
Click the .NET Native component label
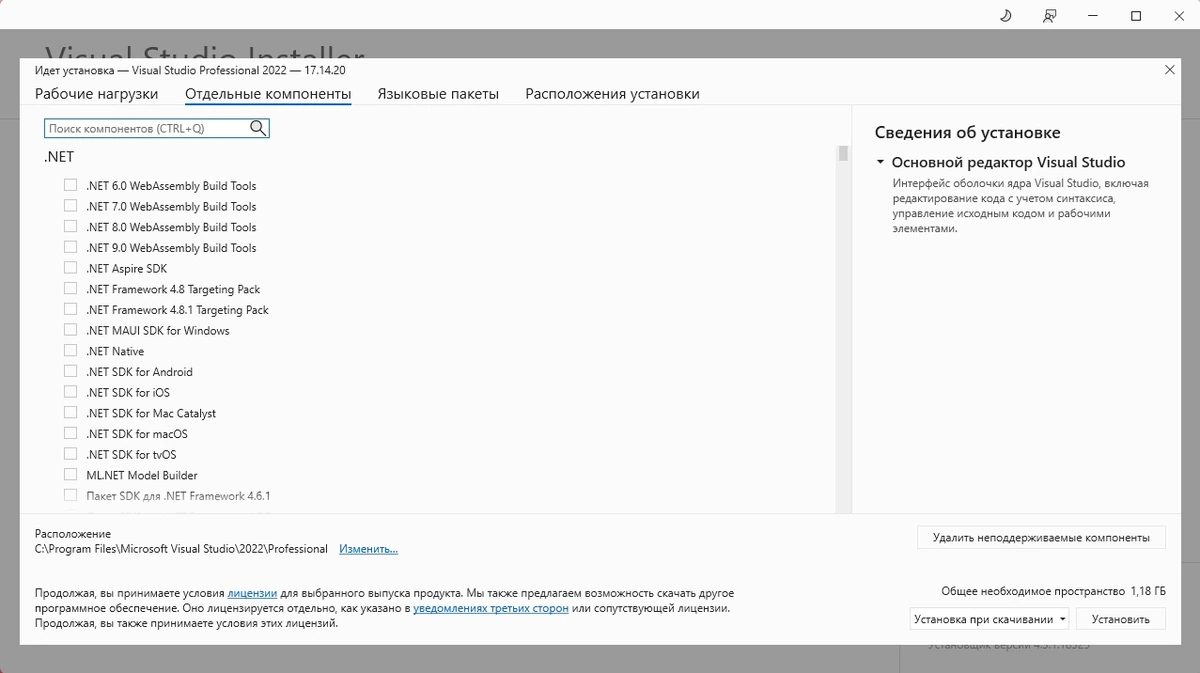pyautogui.click(x=115, y=351)
